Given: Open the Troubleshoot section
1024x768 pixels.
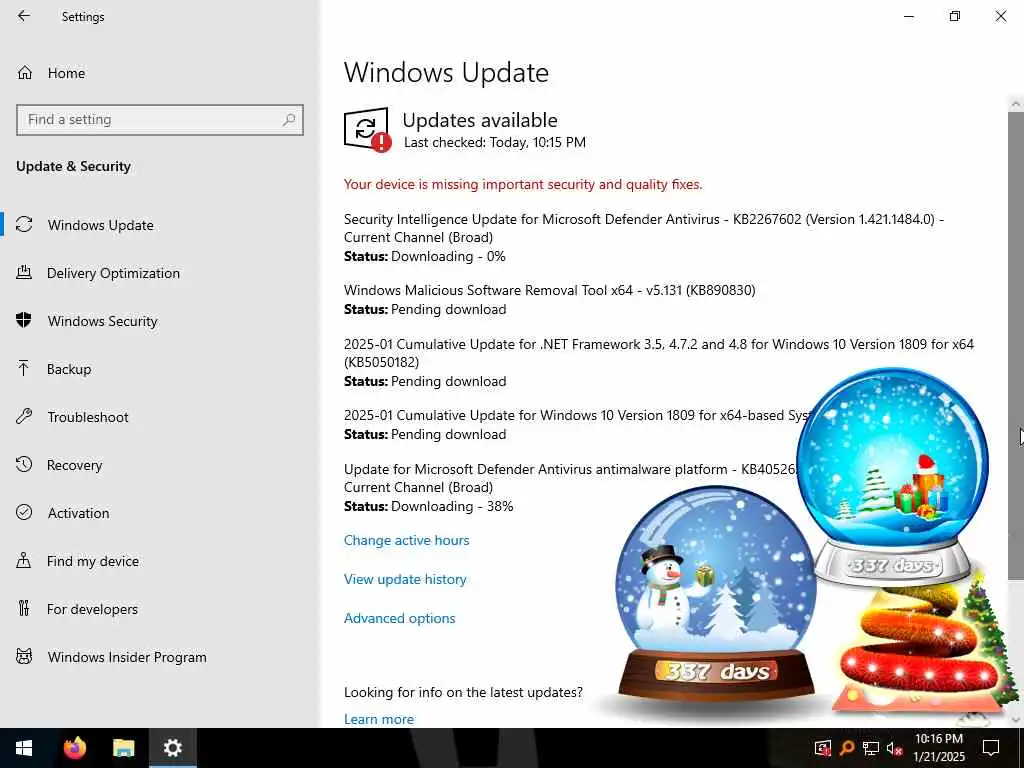Looking at the screenshot, I should click(x=160, y=417).
